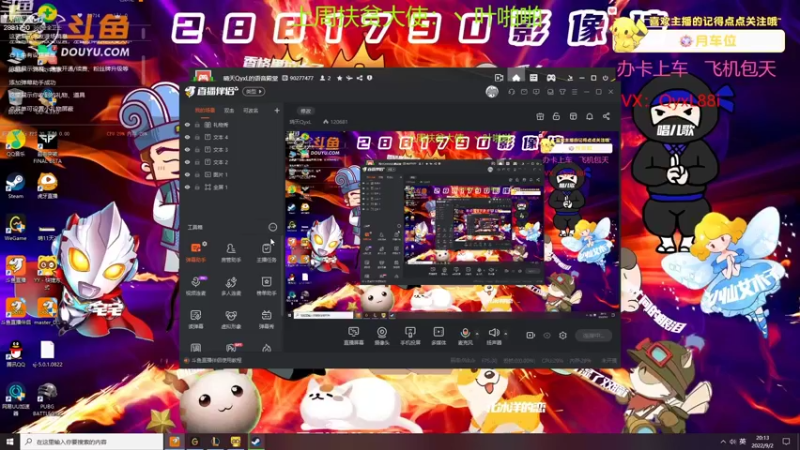Click the 修改 edit button above preview

(305, 111)
